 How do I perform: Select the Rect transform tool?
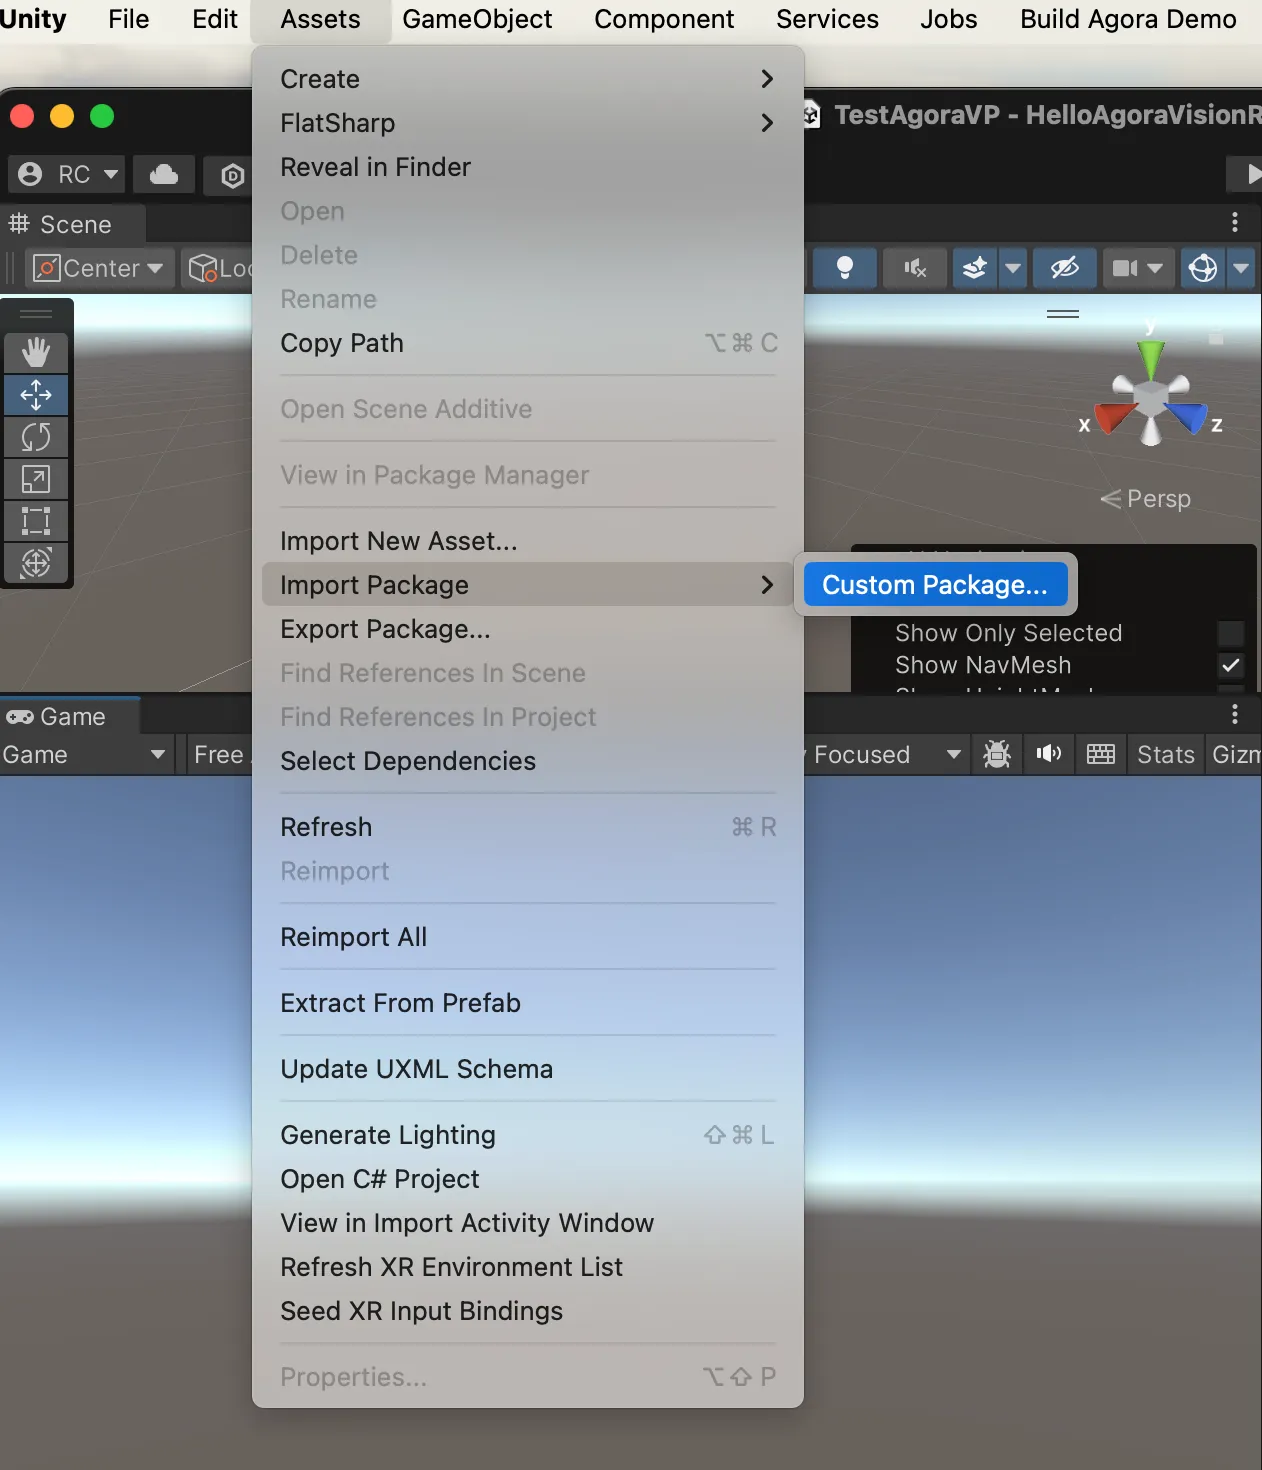click(36, 520)
